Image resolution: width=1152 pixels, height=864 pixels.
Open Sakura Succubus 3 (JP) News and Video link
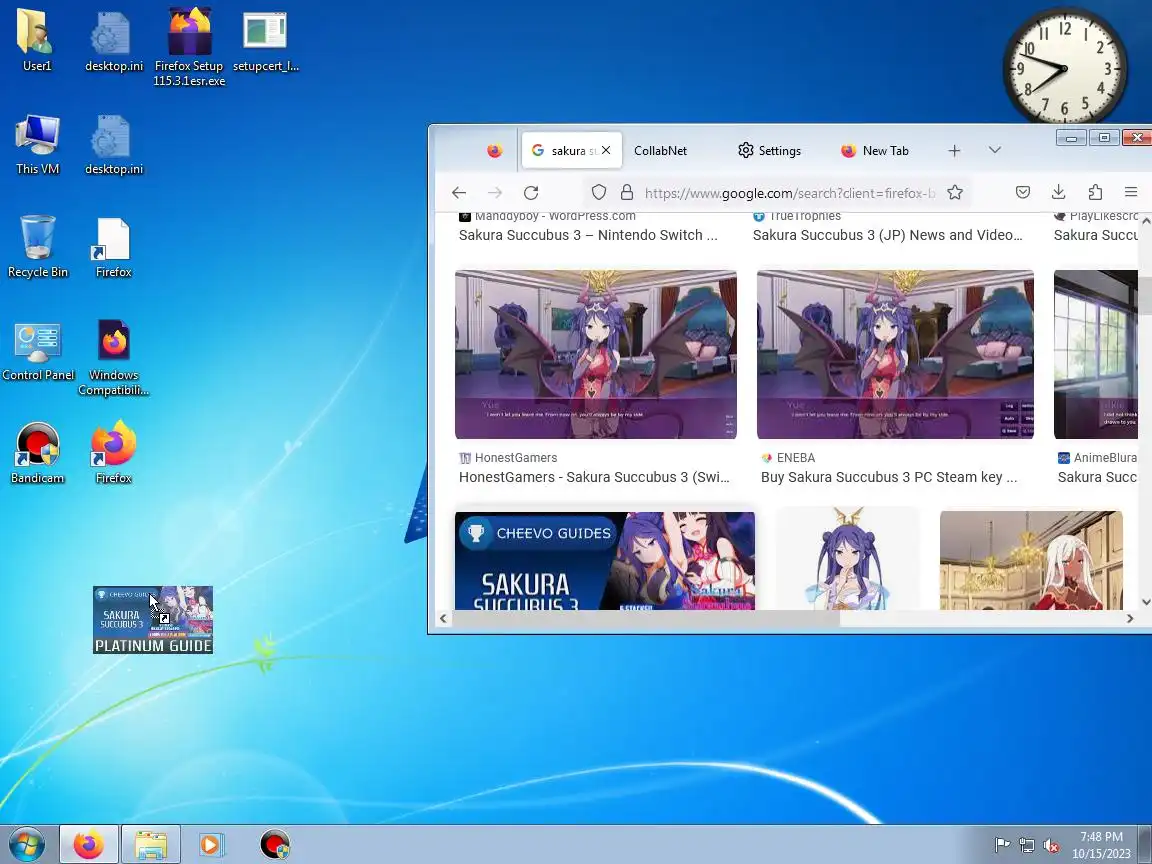(x=888, y=235)
